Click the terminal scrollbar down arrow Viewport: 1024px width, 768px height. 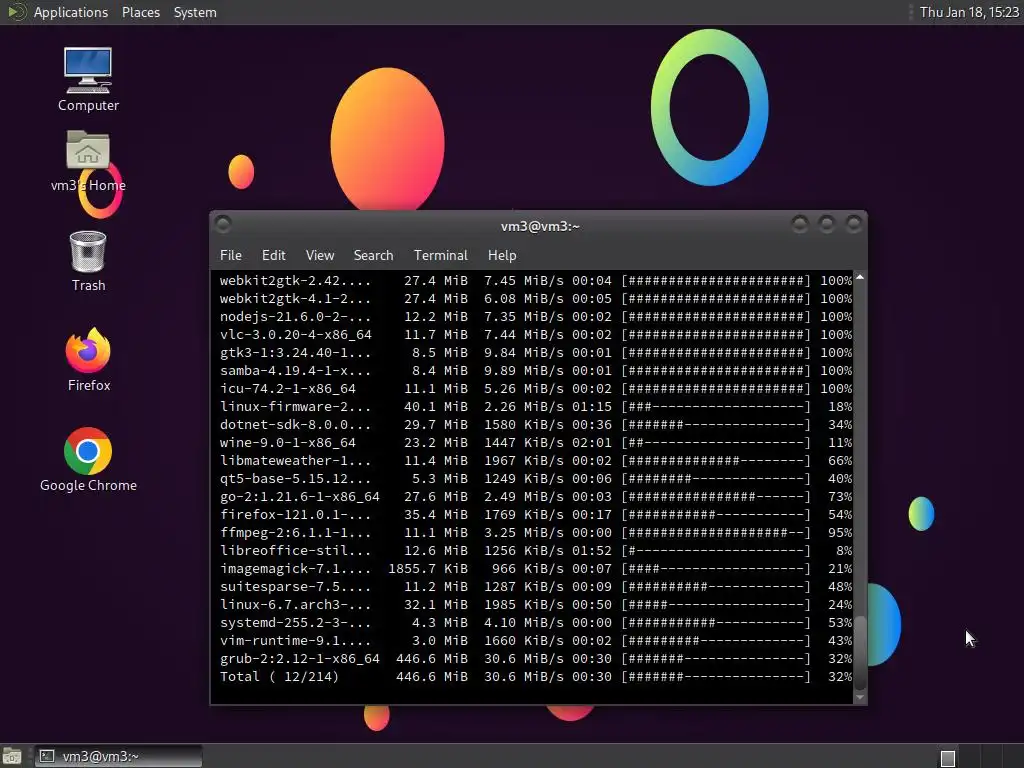[860, 697]
